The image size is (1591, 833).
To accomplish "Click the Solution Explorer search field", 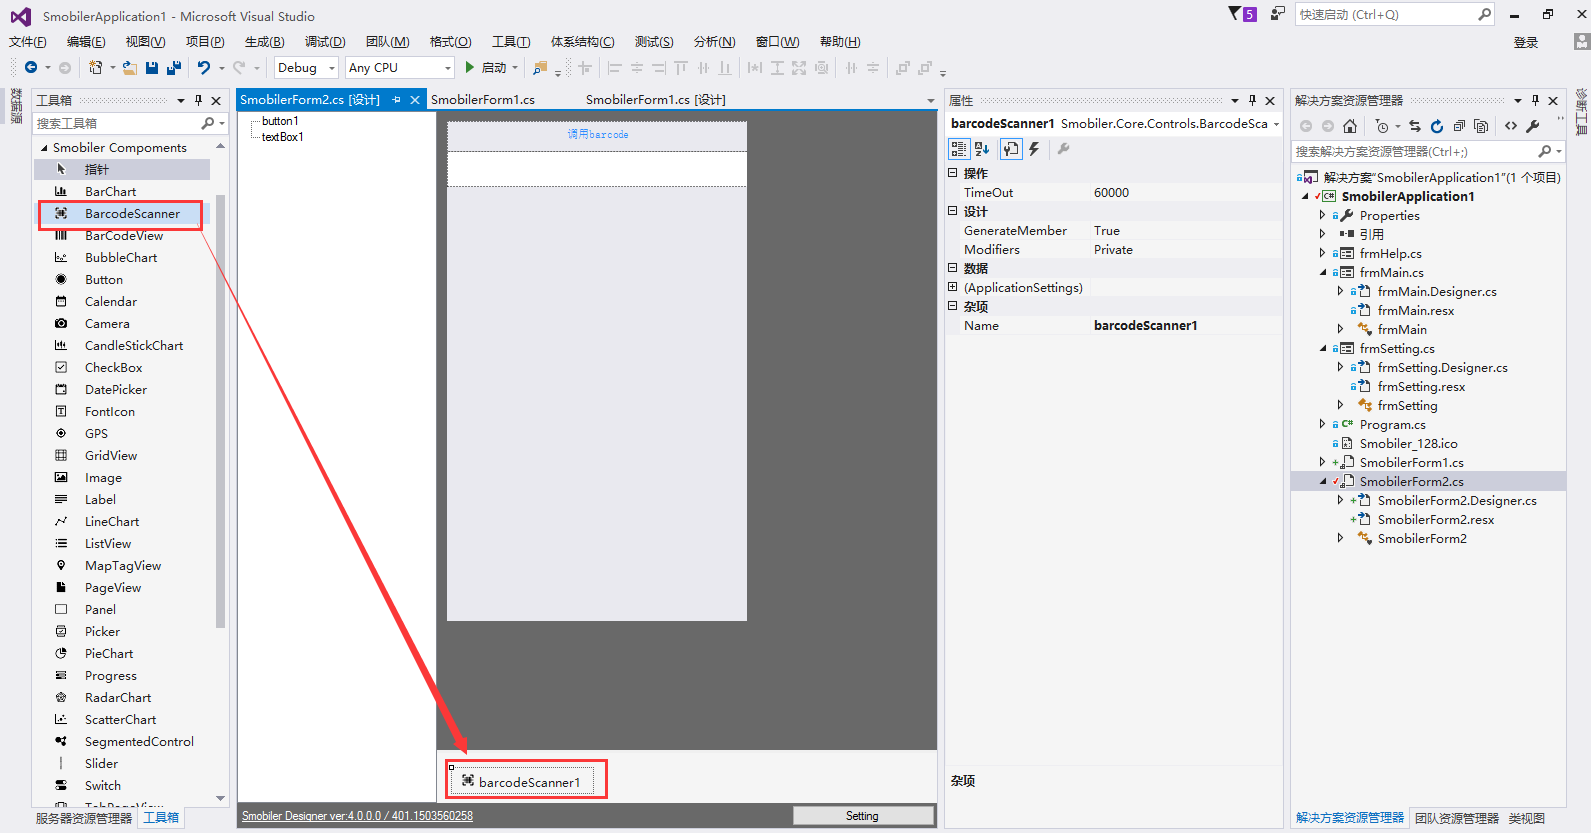I will (x=1415, y=151).
